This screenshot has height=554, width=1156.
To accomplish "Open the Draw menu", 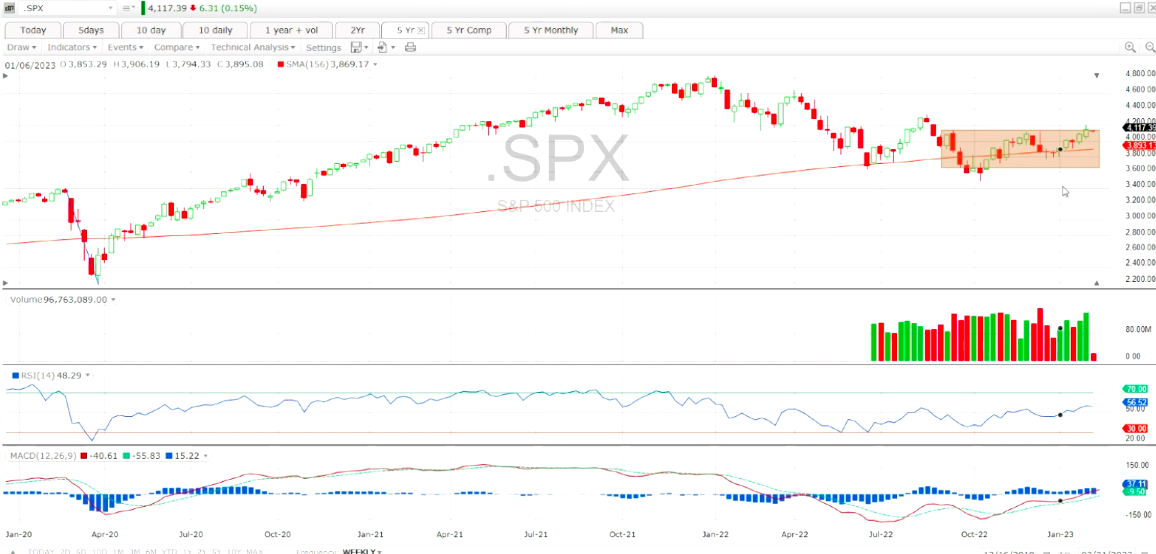I will point(21,47).
